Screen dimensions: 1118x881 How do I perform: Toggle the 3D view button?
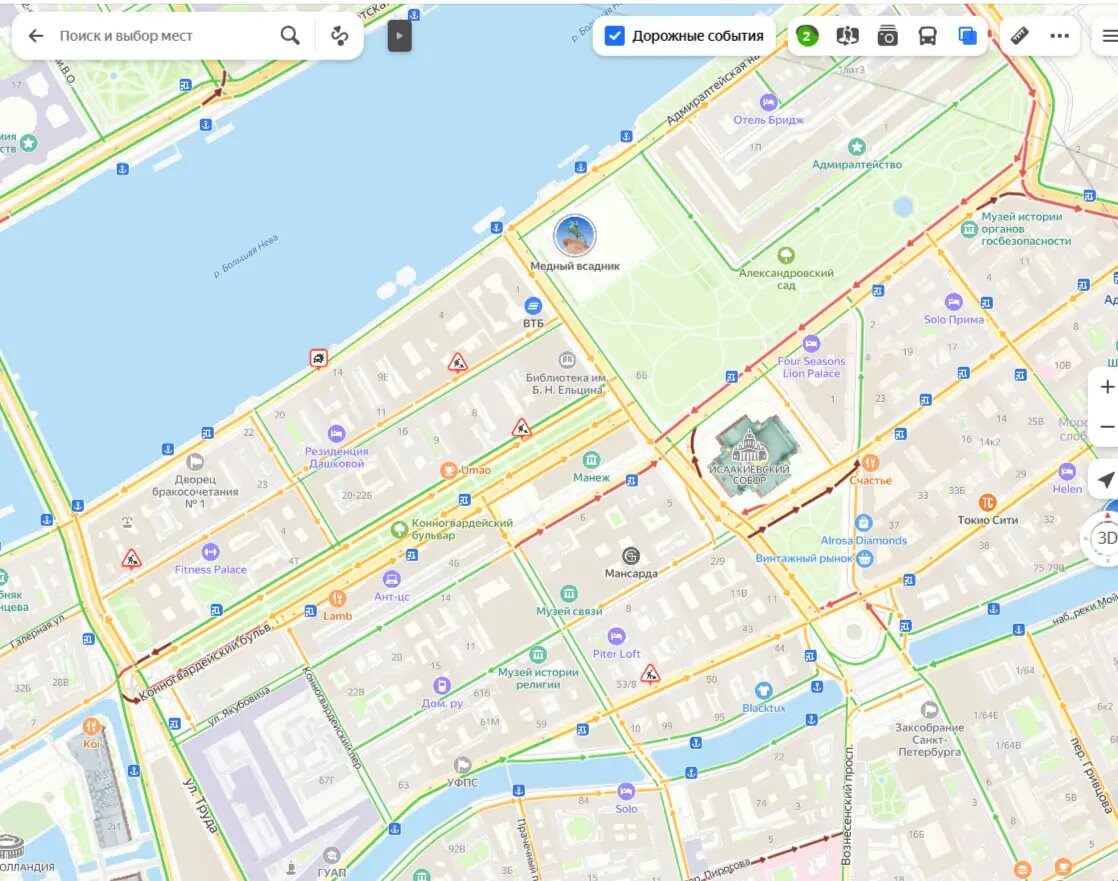tap(1106, 538)
